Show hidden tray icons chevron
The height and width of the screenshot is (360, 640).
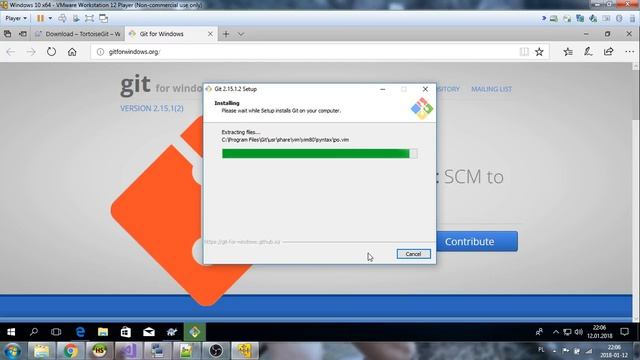pyautogui.click(x=556, y=332)
